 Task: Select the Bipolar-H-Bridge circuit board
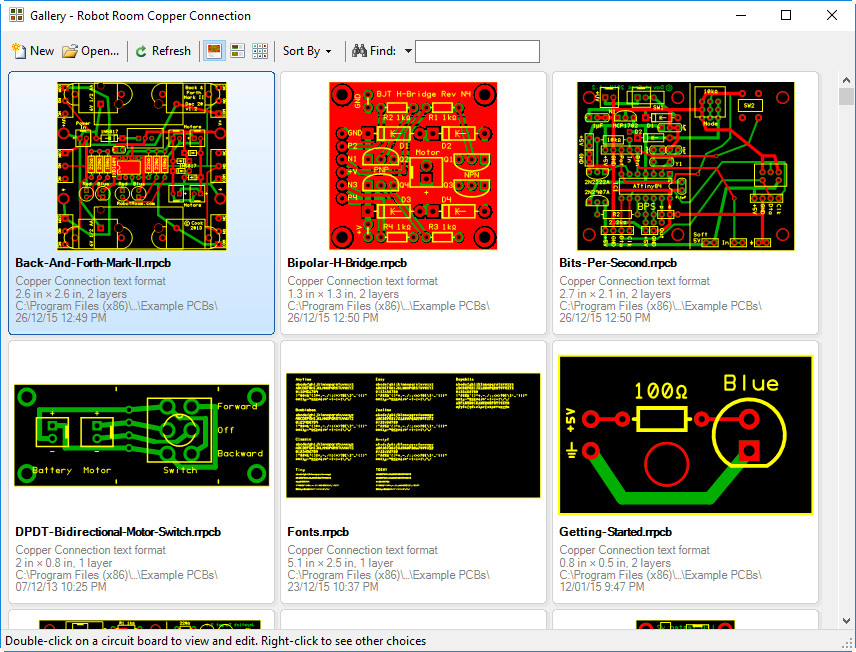(413, 165)
